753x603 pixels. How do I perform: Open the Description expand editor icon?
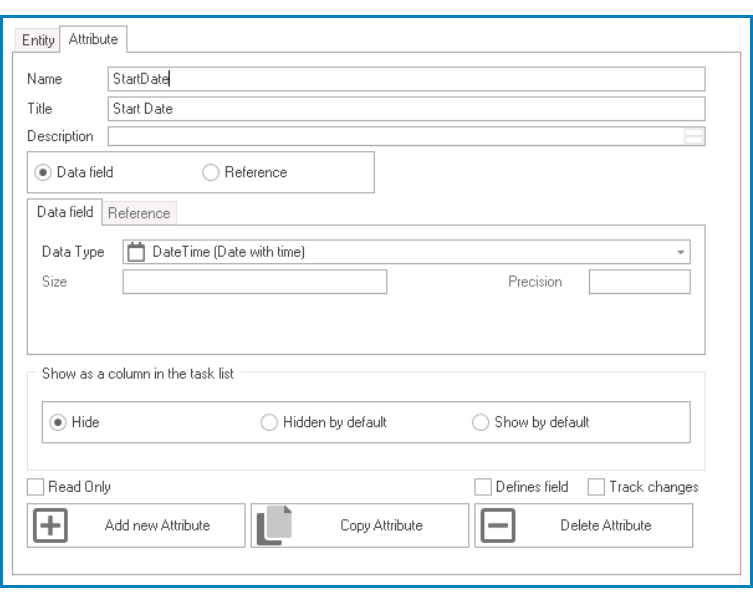693,136
